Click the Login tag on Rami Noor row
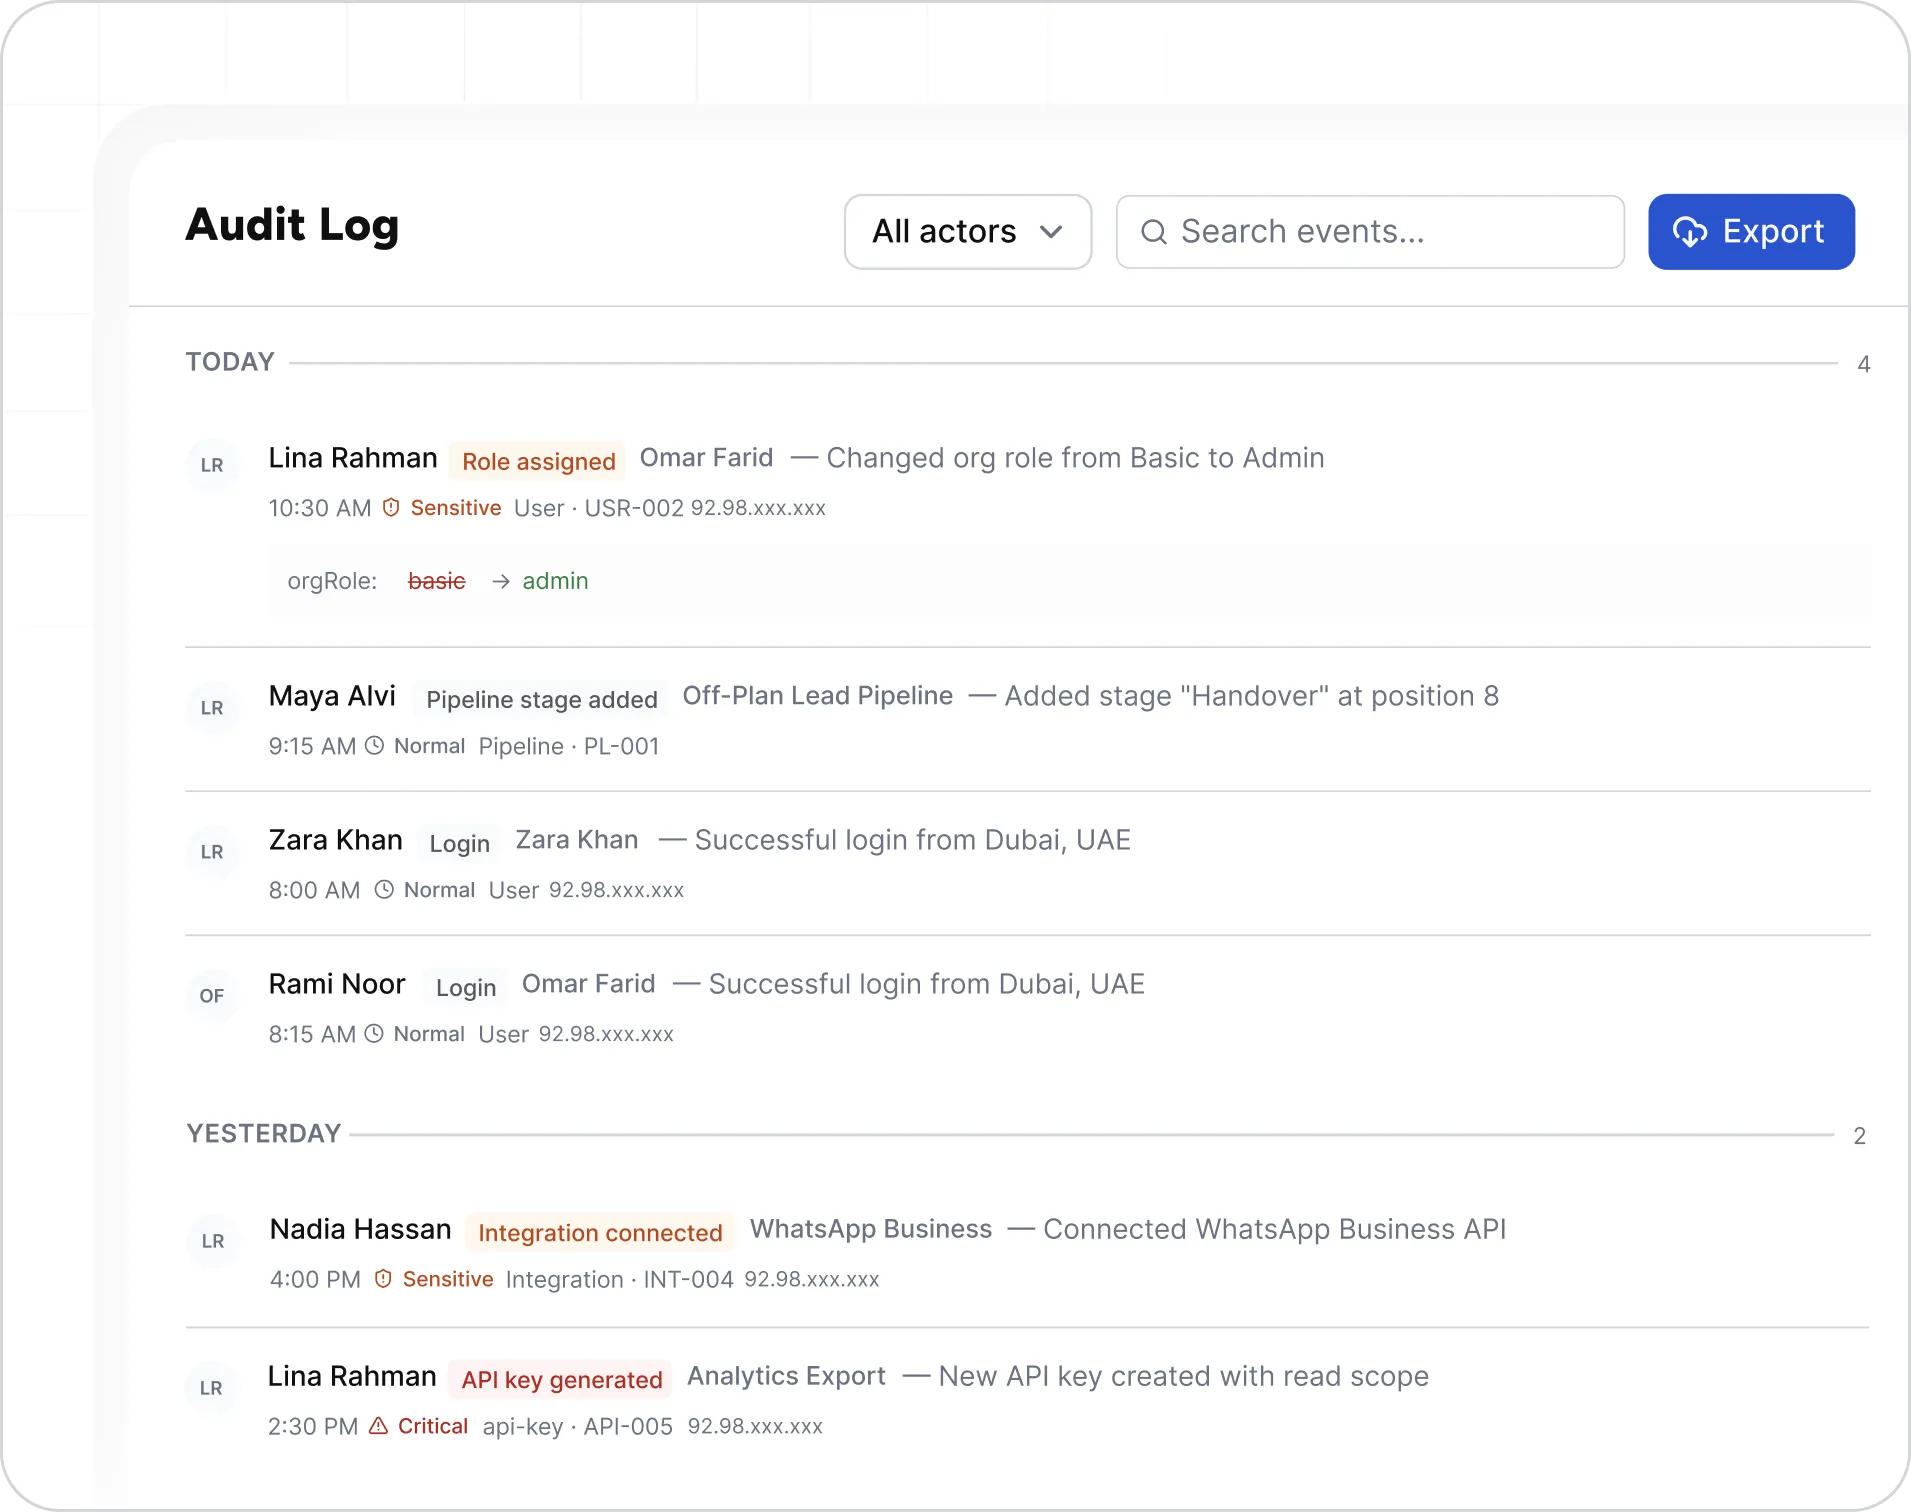The width and height of the screenshot is (1911, 1512). point(466,987)
